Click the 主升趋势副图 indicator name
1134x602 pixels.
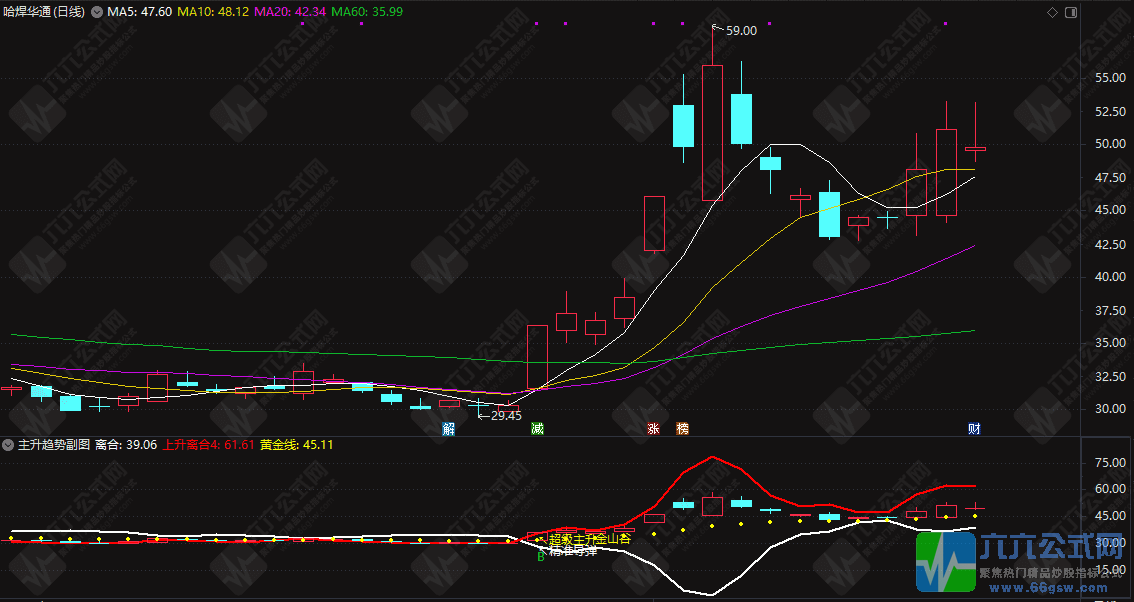coord(54,444)
